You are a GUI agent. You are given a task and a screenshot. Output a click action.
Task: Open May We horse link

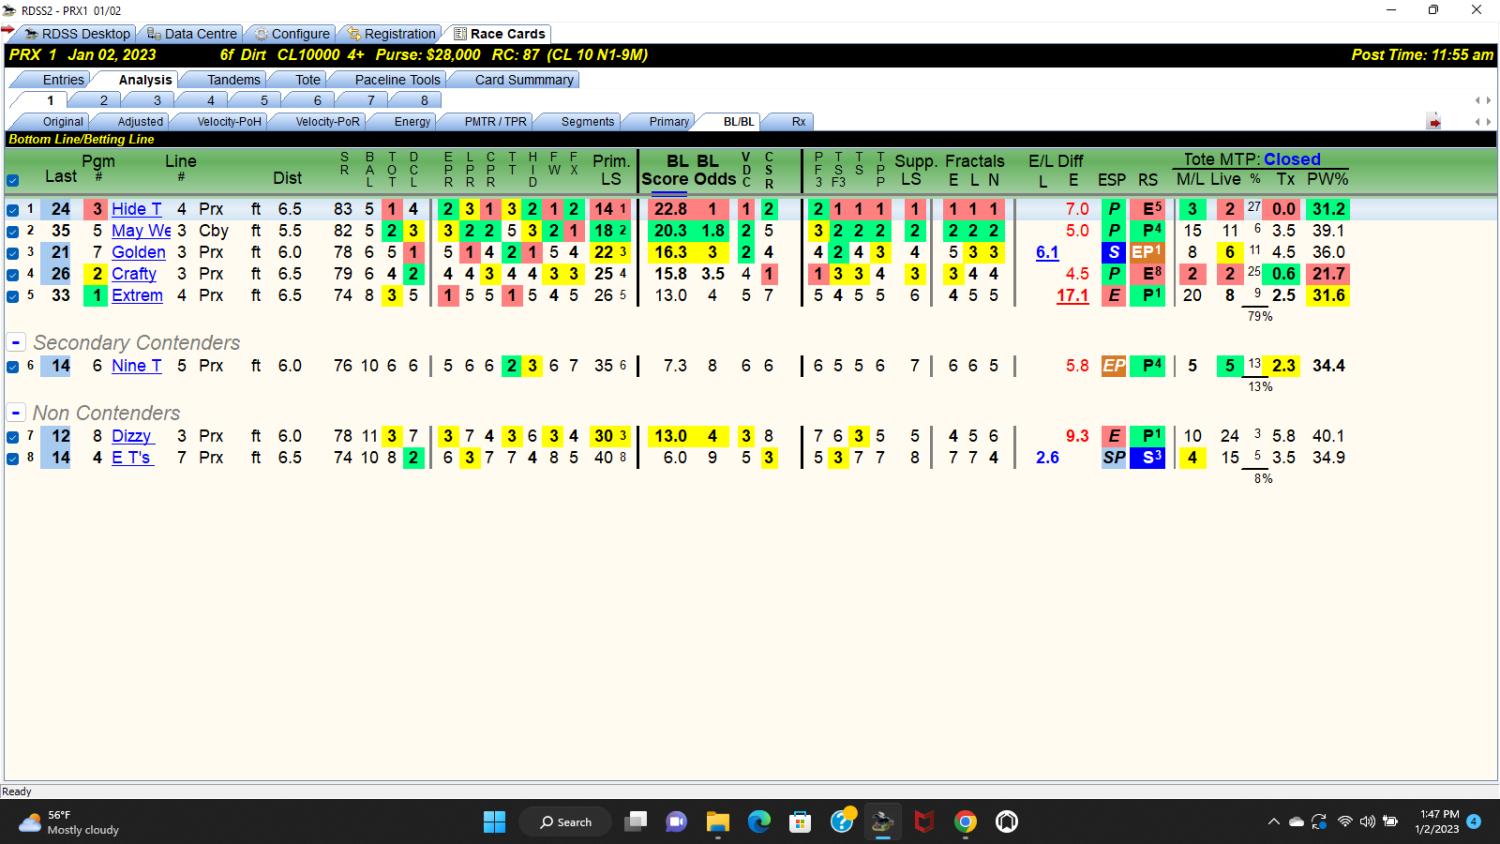[141, 230]
